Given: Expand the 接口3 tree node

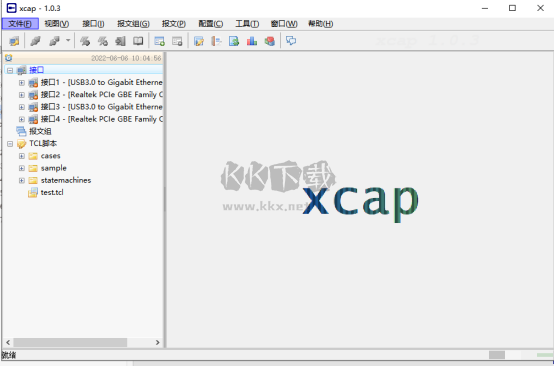Looking at the screenshot, I should click(22, 107).
